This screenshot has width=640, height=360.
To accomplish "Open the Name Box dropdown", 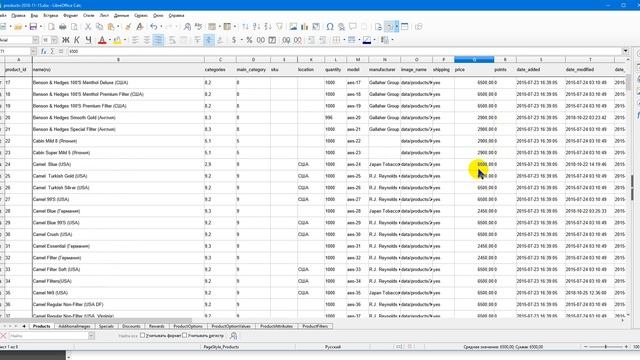I will [33, 51].
